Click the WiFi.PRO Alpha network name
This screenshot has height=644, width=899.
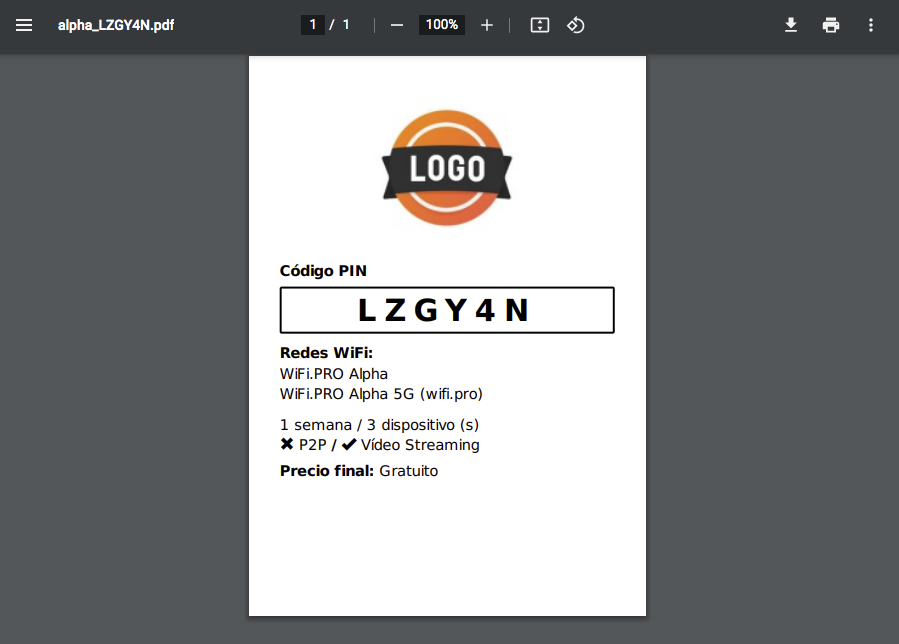click(334, 374)
